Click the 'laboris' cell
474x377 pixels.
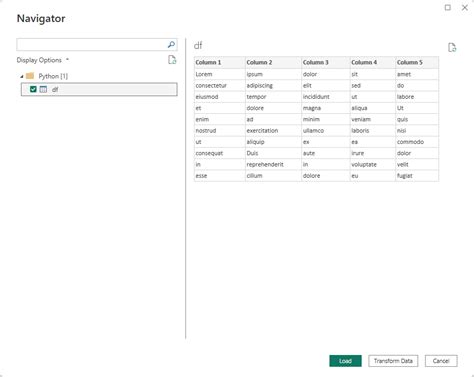(373, 131)
